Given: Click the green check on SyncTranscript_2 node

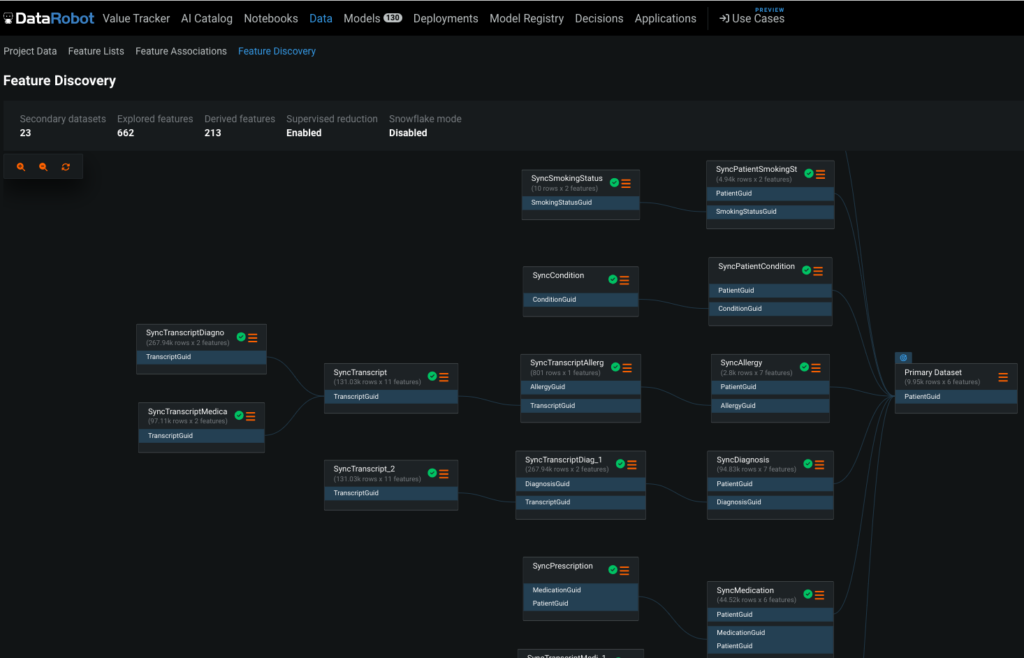Looking at the screenshot, I should pyautogui.click(x=432, y=473).
